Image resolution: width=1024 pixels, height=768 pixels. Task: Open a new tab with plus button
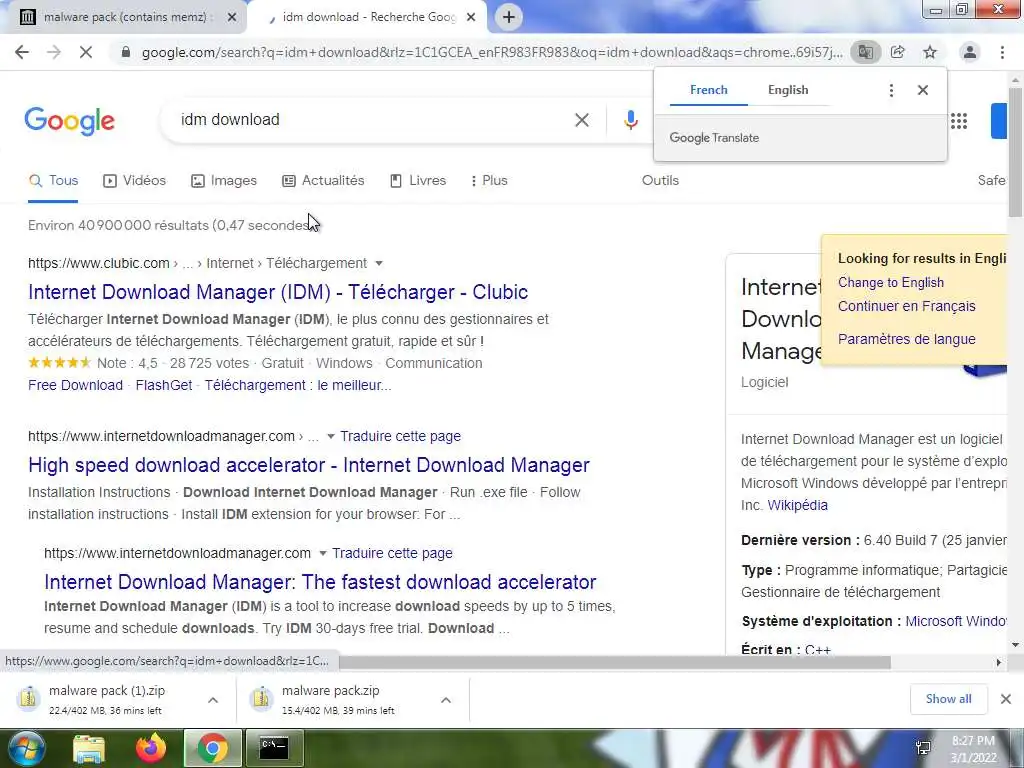pyautogui.click(x=509, y=17)
